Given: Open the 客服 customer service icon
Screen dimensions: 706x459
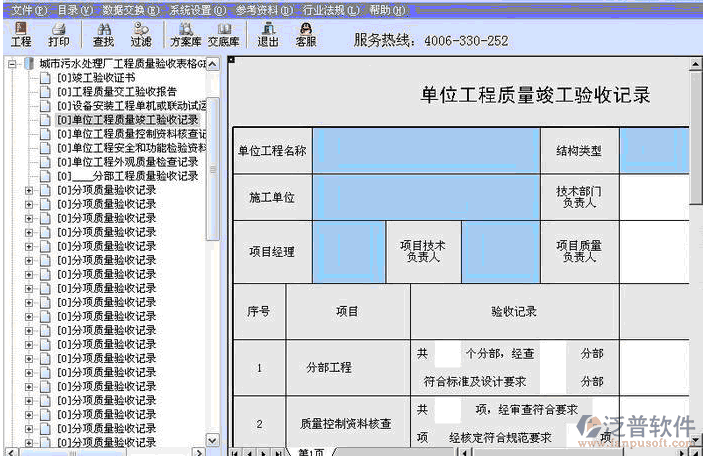Looking at the screenshot, I should click(x=306, y=35).
